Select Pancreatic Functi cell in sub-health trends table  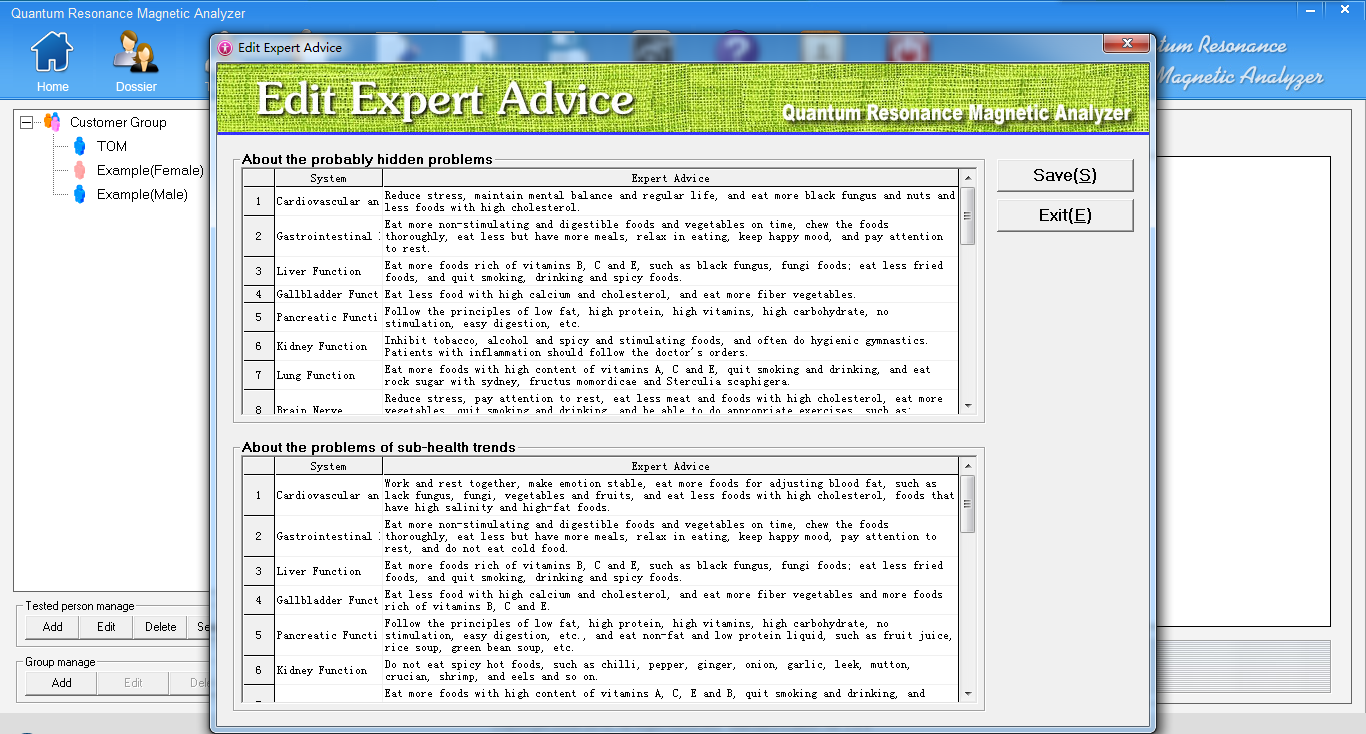point(328,635)
